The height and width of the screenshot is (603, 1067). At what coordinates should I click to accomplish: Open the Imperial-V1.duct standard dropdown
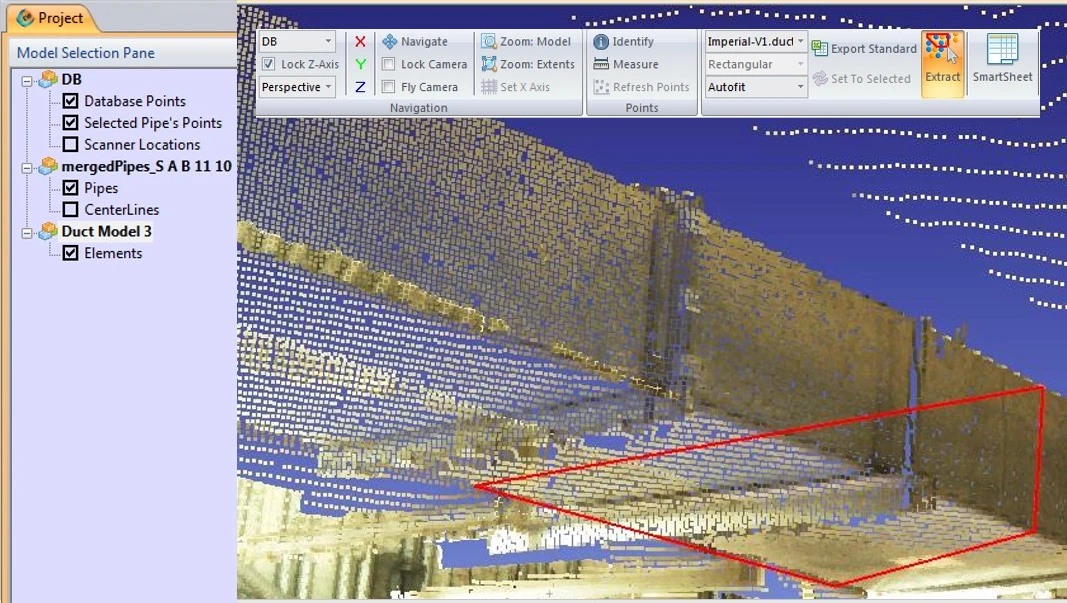pyautogui.click(x=755, y=42)
